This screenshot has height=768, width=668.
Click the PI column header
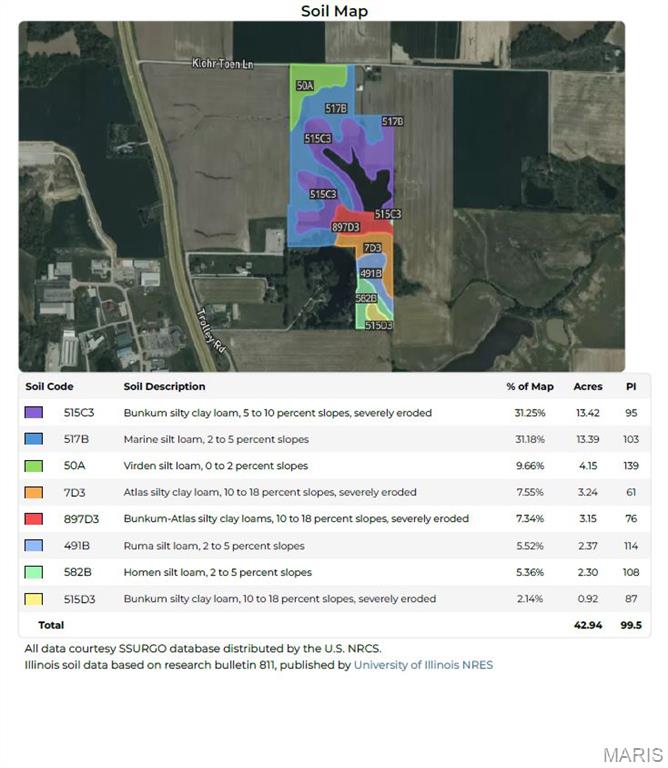(x=631, y=386)
